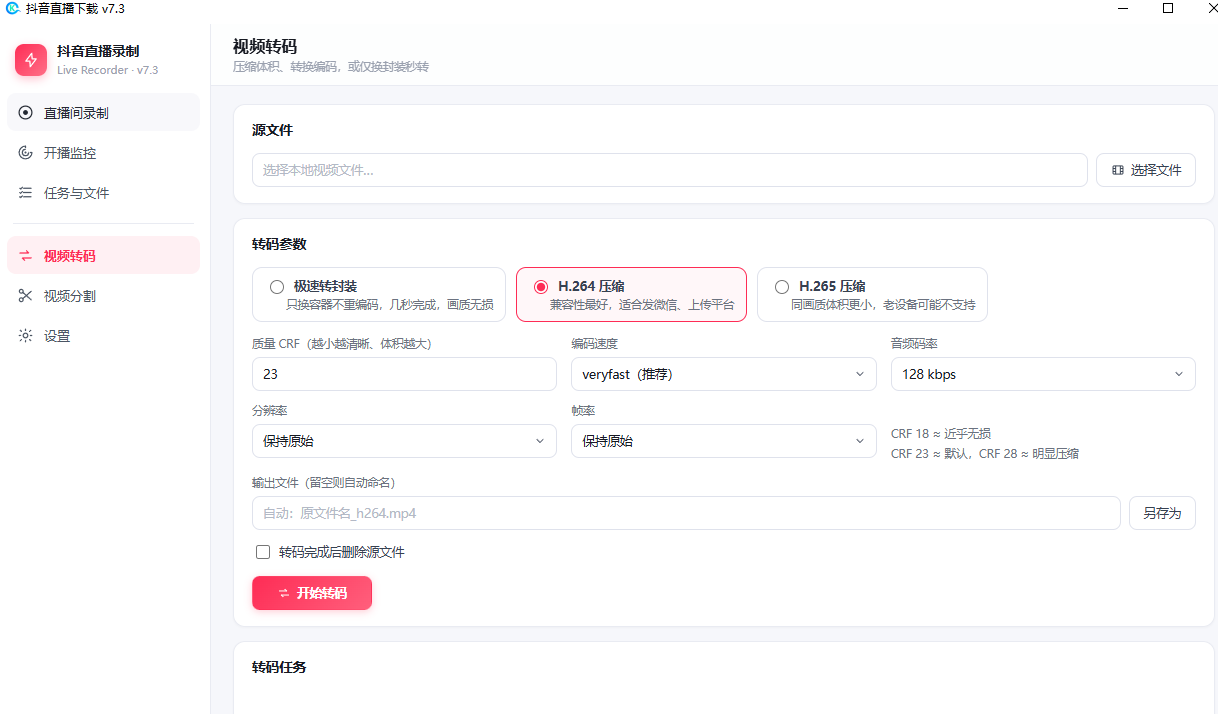1218x714 pixels.
Task: Click the 直播间录制 record icon in sidebar
Action: pyautogui.click(x=26, y=113)
